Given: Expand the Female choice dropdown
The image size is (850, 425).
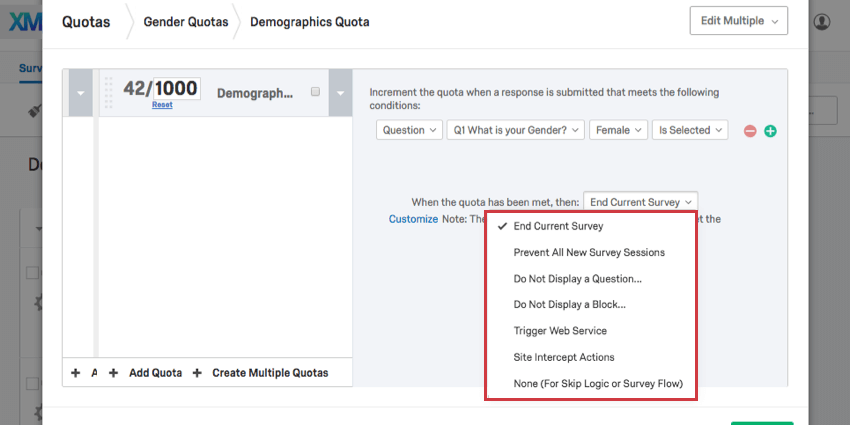Looking at the screenshot, I should pyautogui.click(x=616, y=130).
